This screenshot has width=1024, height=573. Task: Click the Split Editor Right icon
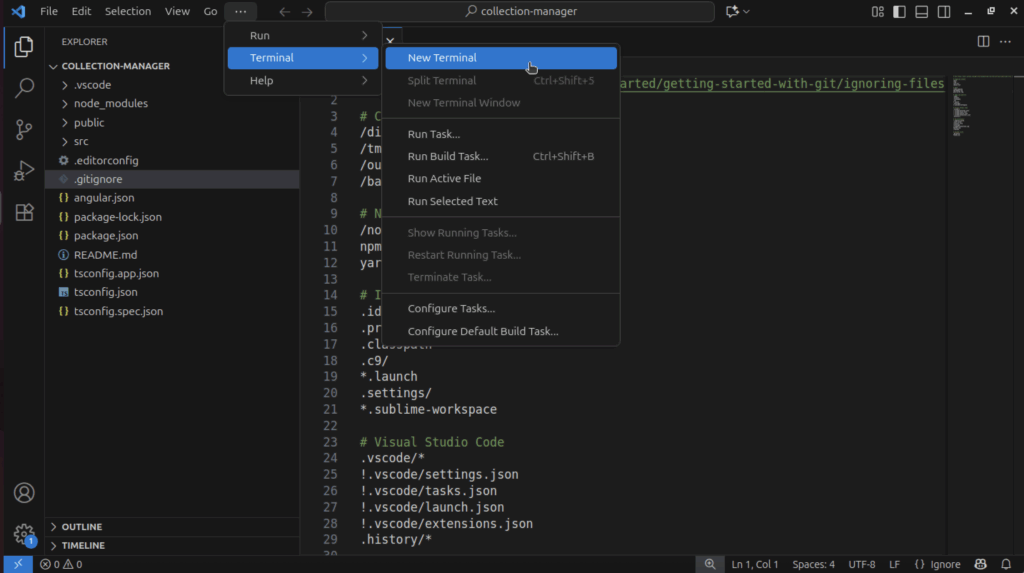click(983, 41)
